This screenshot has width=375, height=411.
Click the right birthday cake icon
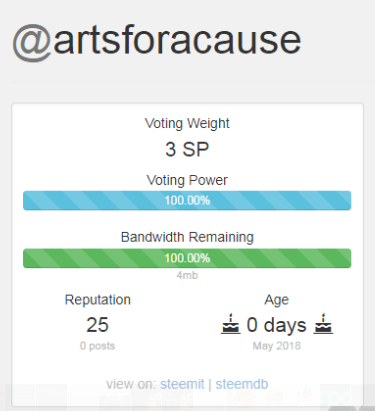323,324
